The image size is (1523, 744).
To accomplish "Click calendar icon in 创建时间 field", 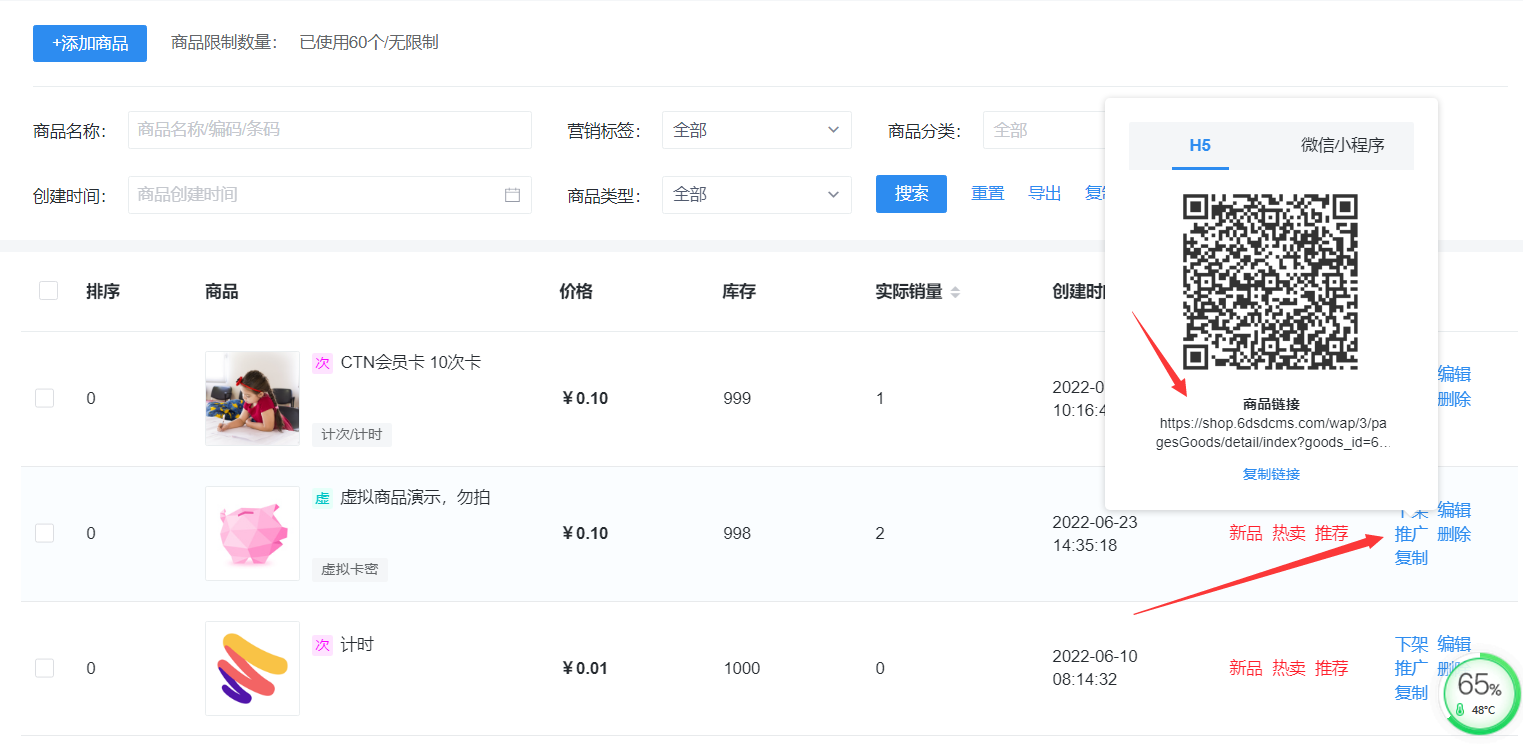I will [x=512, y=195].
